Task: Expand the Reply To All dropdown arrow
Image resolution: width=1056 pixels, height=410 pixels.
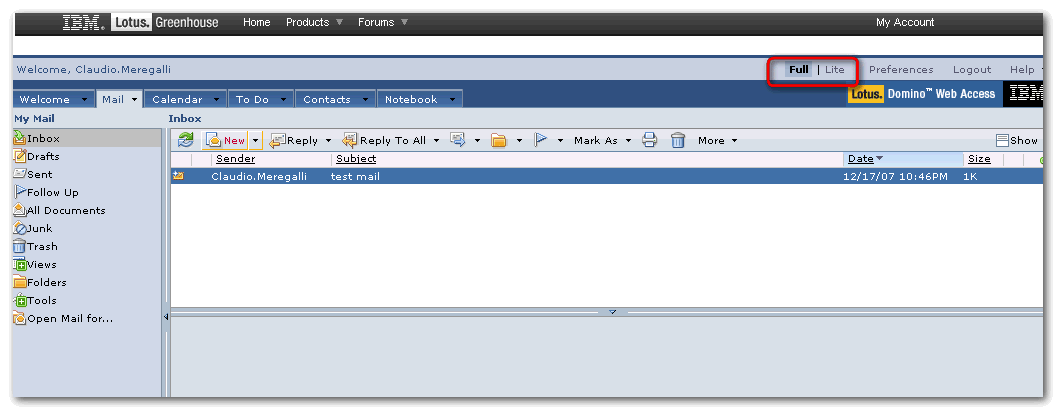Action: 436,141
